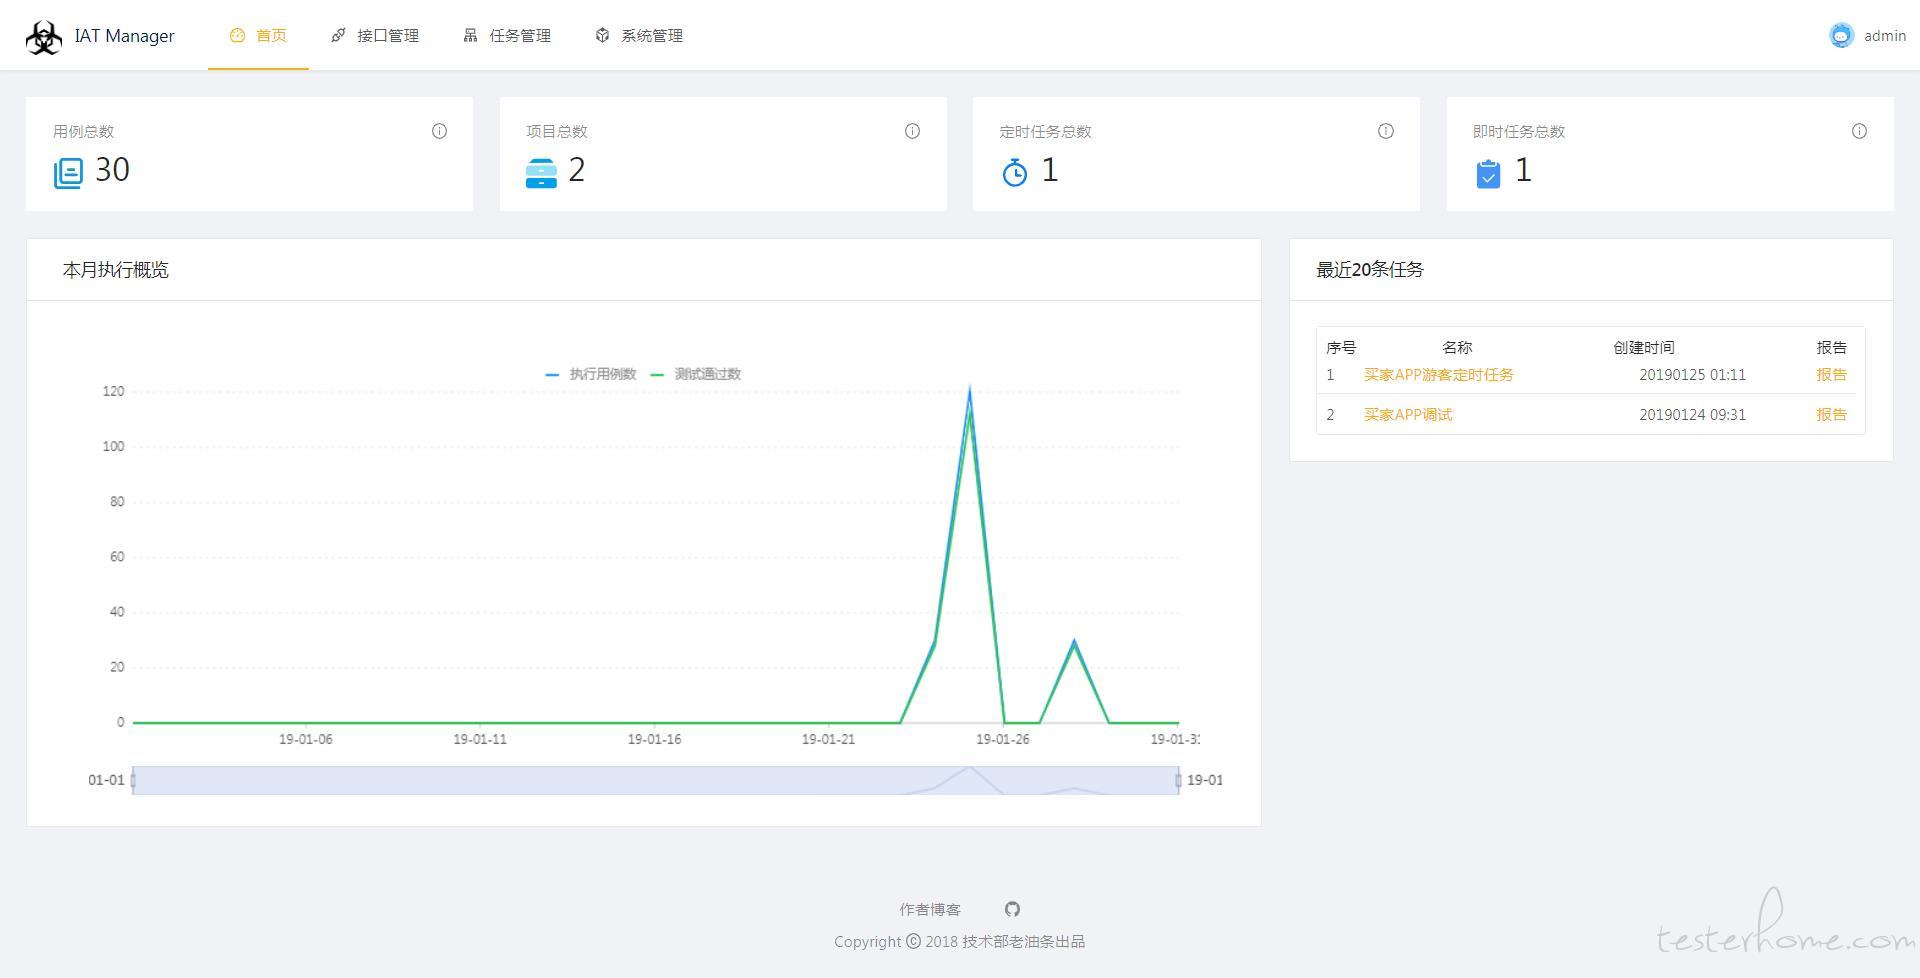This screenshot has height=978, width=1920.
Task: Toggle 测试通过数 series in chart legend
Action: click(x=697, y=374)
